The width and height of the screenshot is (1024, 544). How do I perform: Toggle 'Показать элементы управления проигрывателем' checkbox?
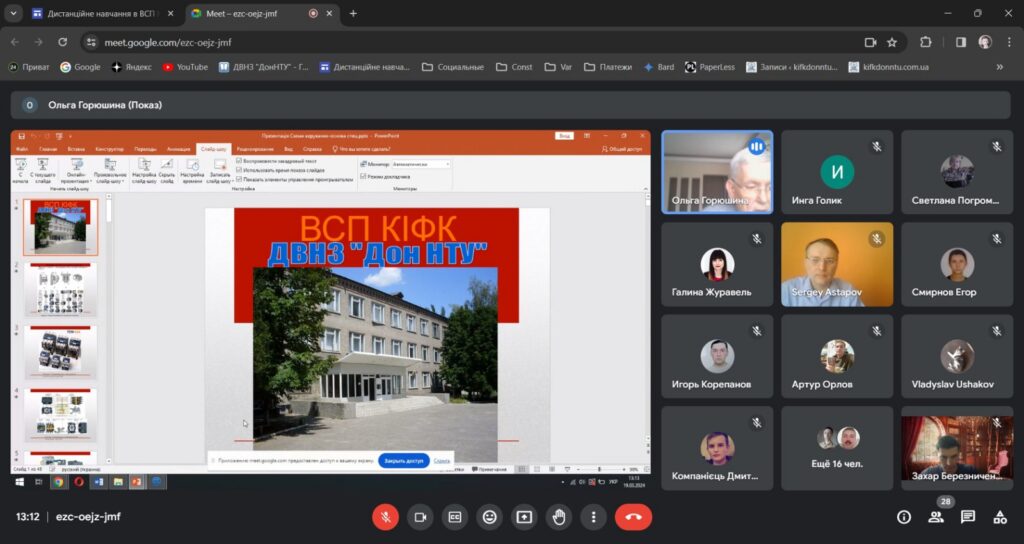pyautogui.click(x=239, y=179)
